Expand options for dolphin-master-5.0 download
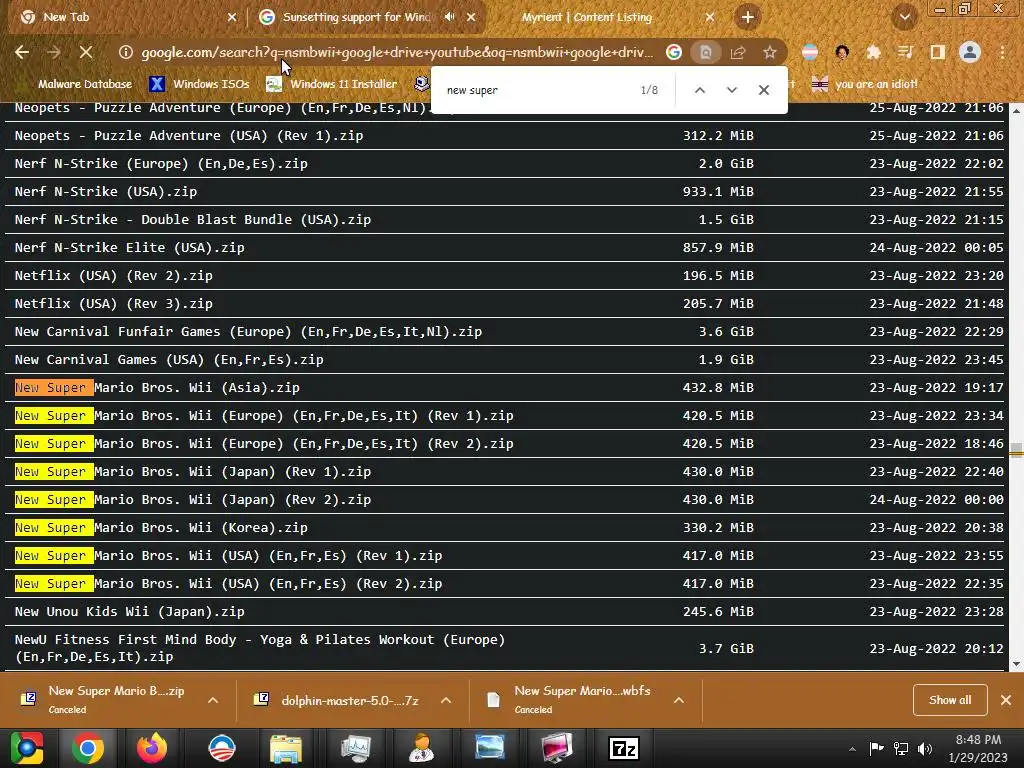 446,700
